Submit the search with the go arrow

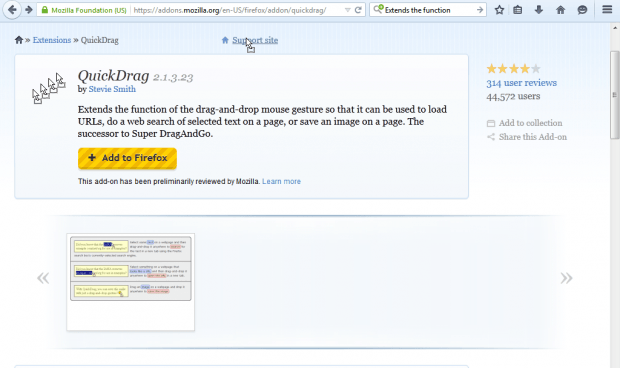[x=480, y=10]
